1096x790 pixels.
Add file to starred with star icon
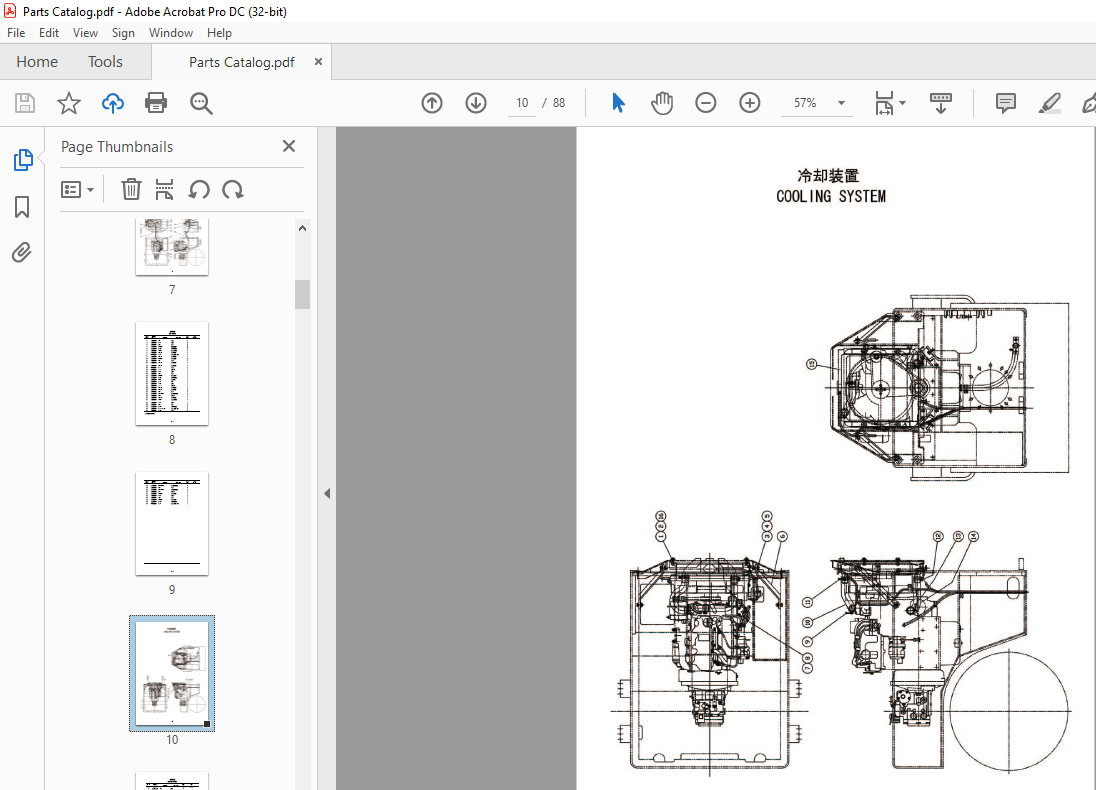coord(68,103)
